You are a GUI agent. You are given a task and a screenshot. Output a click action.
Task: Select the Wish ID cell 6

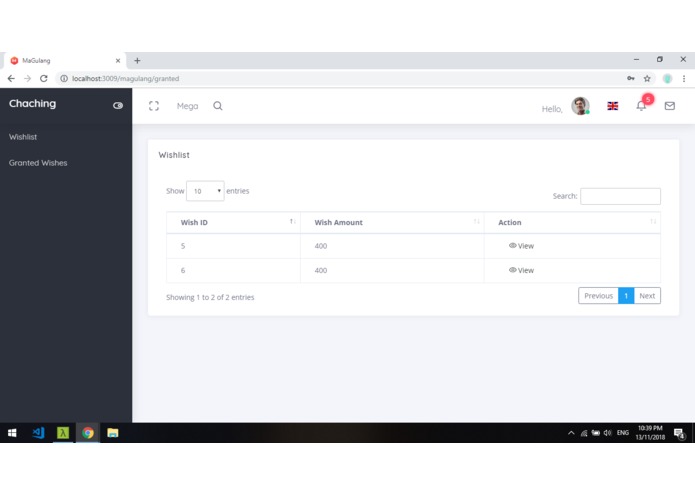tap(233, 270)
